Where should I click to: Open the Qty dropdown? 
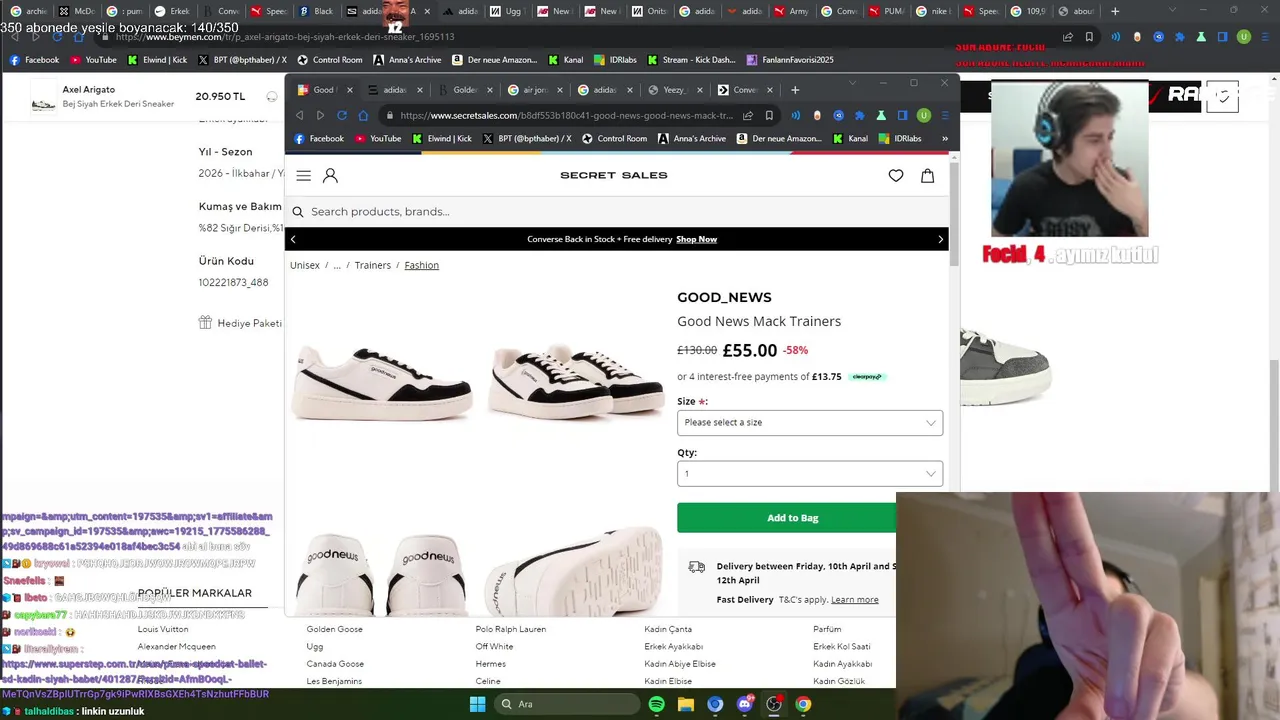(810, 473)
